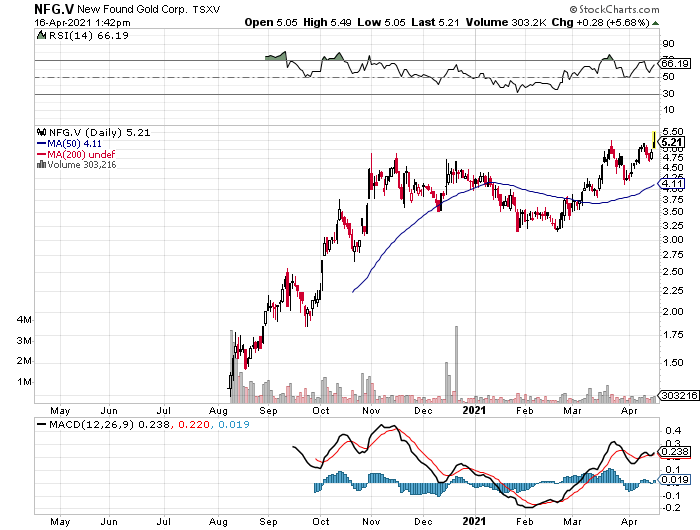Click the 90 level on RSI axis
The width and height of the screenshot is (700, 530).
point(668,44)
